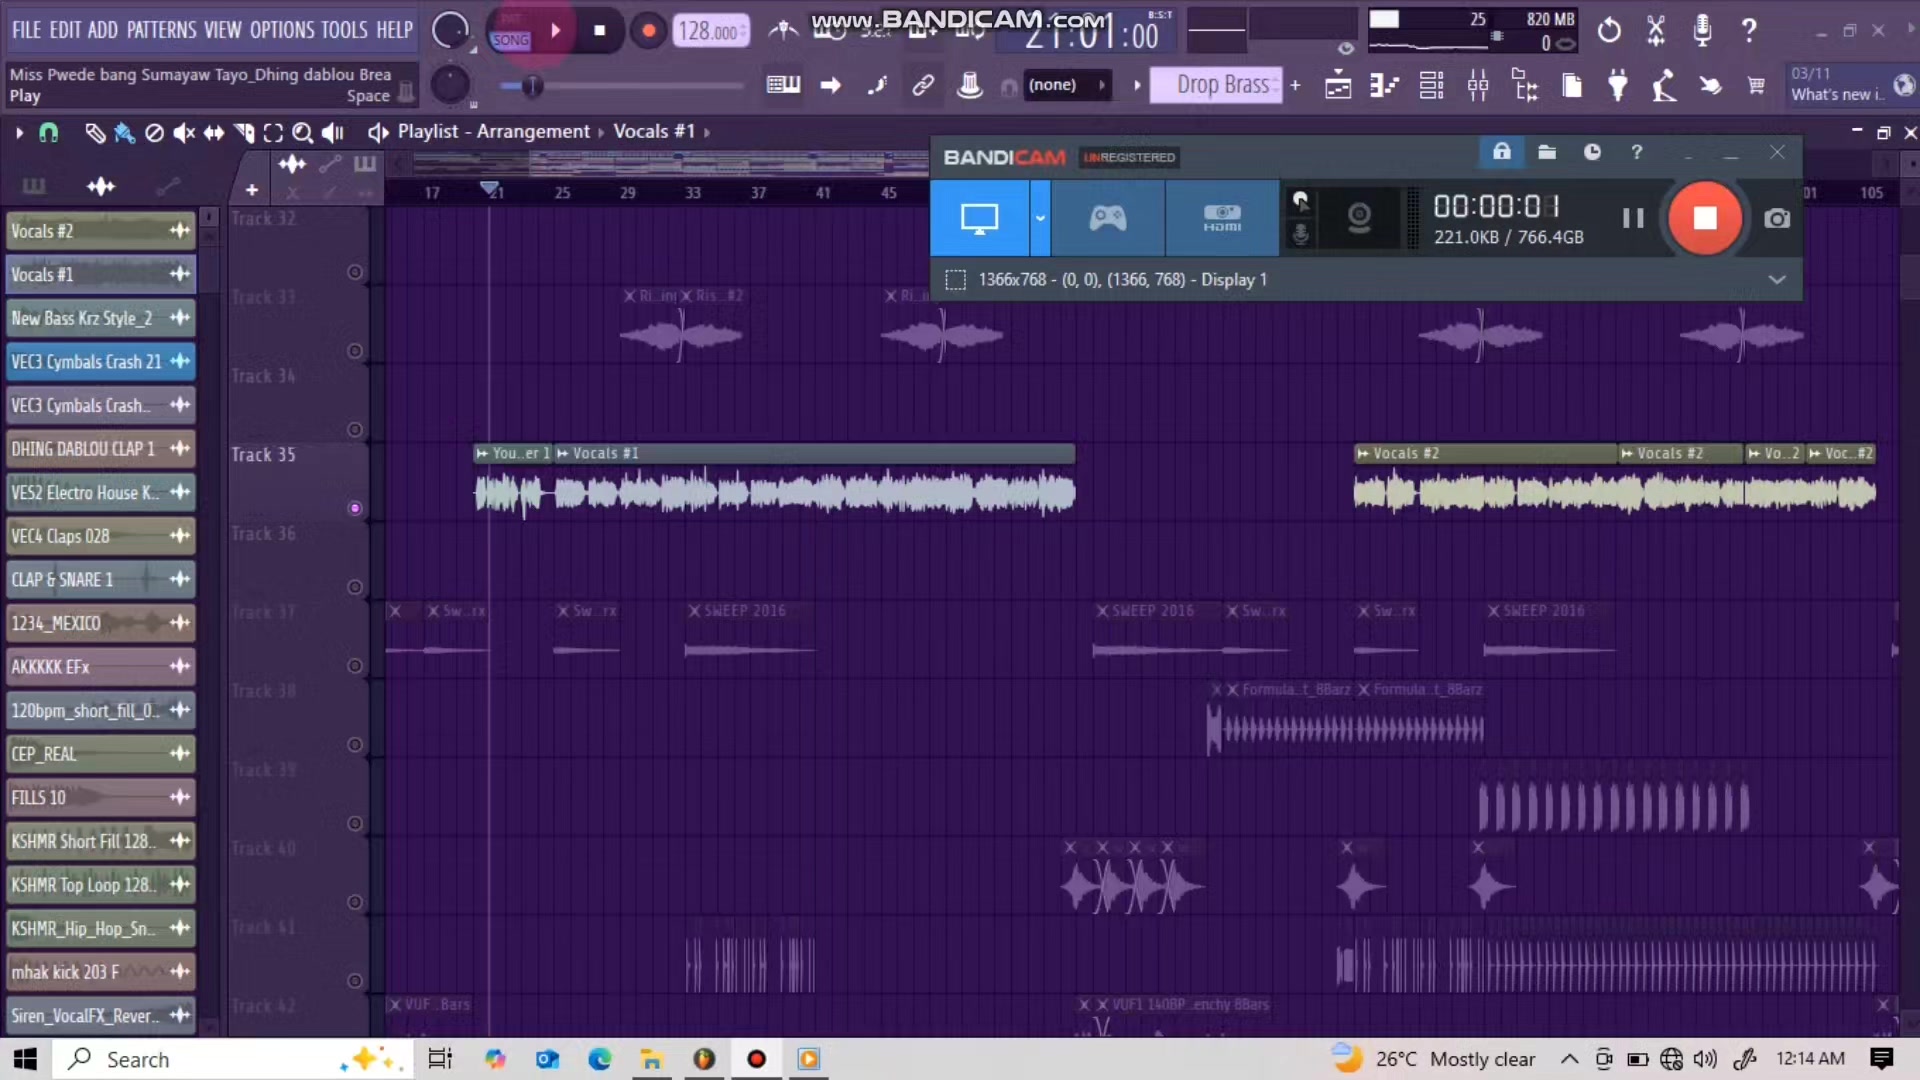
Task: Open the Channel rack view icon
Action: point(1431,86)
